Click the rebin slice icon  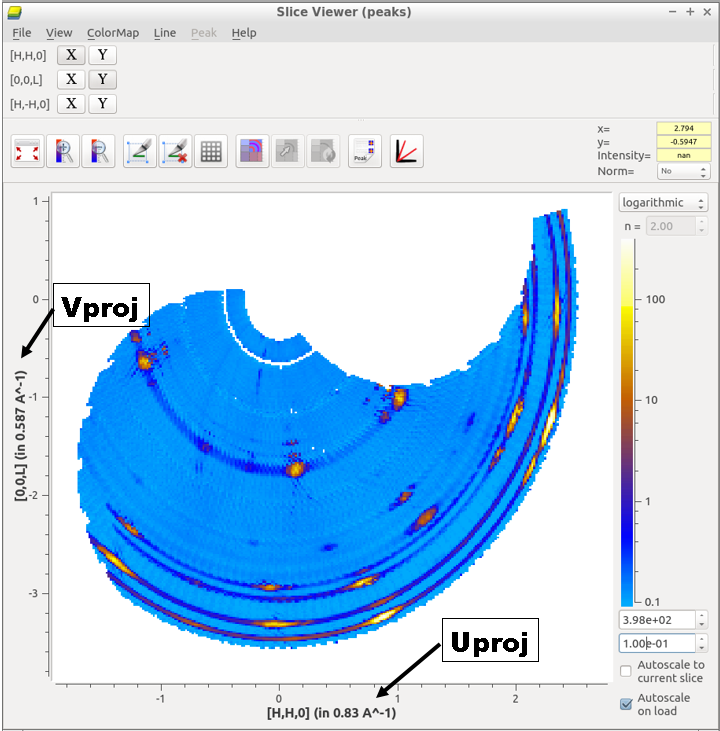coord(252,151)
